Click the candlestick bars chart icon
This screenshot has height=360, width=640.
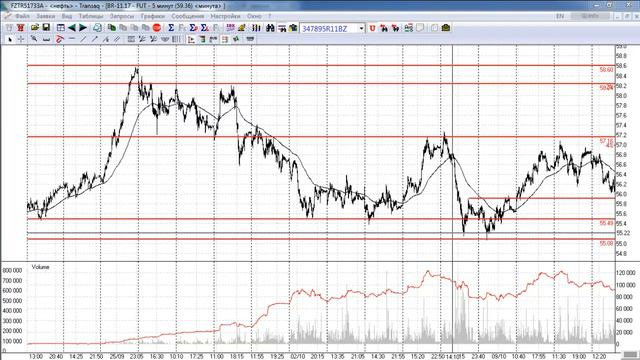coord(256,28)
